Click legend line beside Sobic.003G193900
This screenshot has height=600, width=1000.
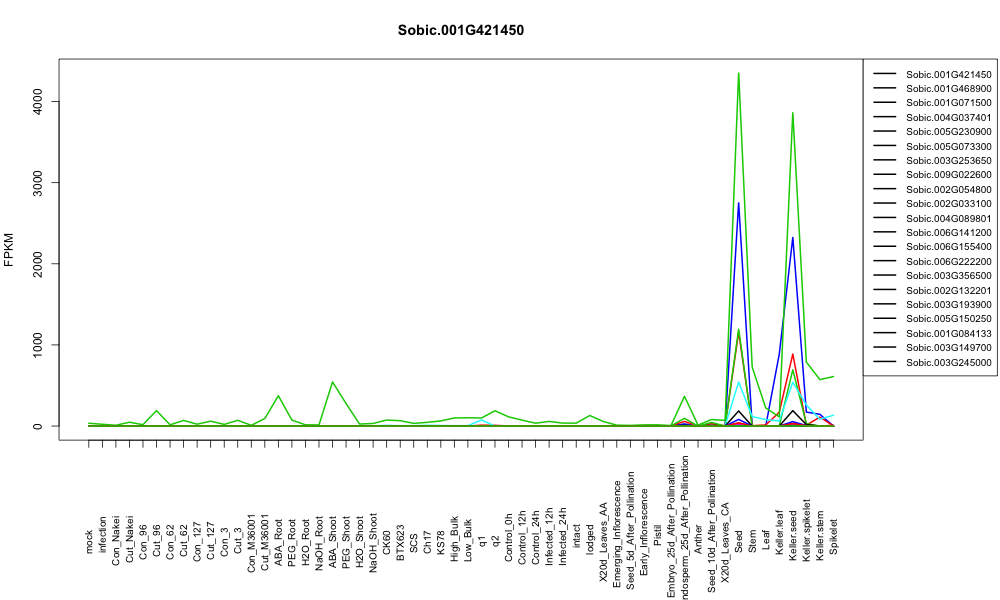pyautogui.click(x=885, y=304)
